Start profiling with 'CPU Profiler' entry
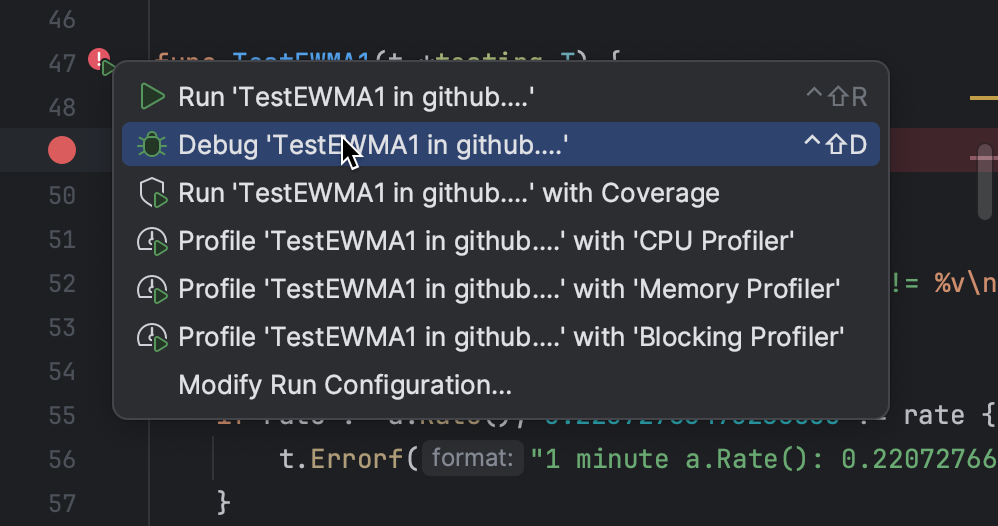The width and height of the screenshot is (998, 526). pyautogui.click(x=486, y=241)
